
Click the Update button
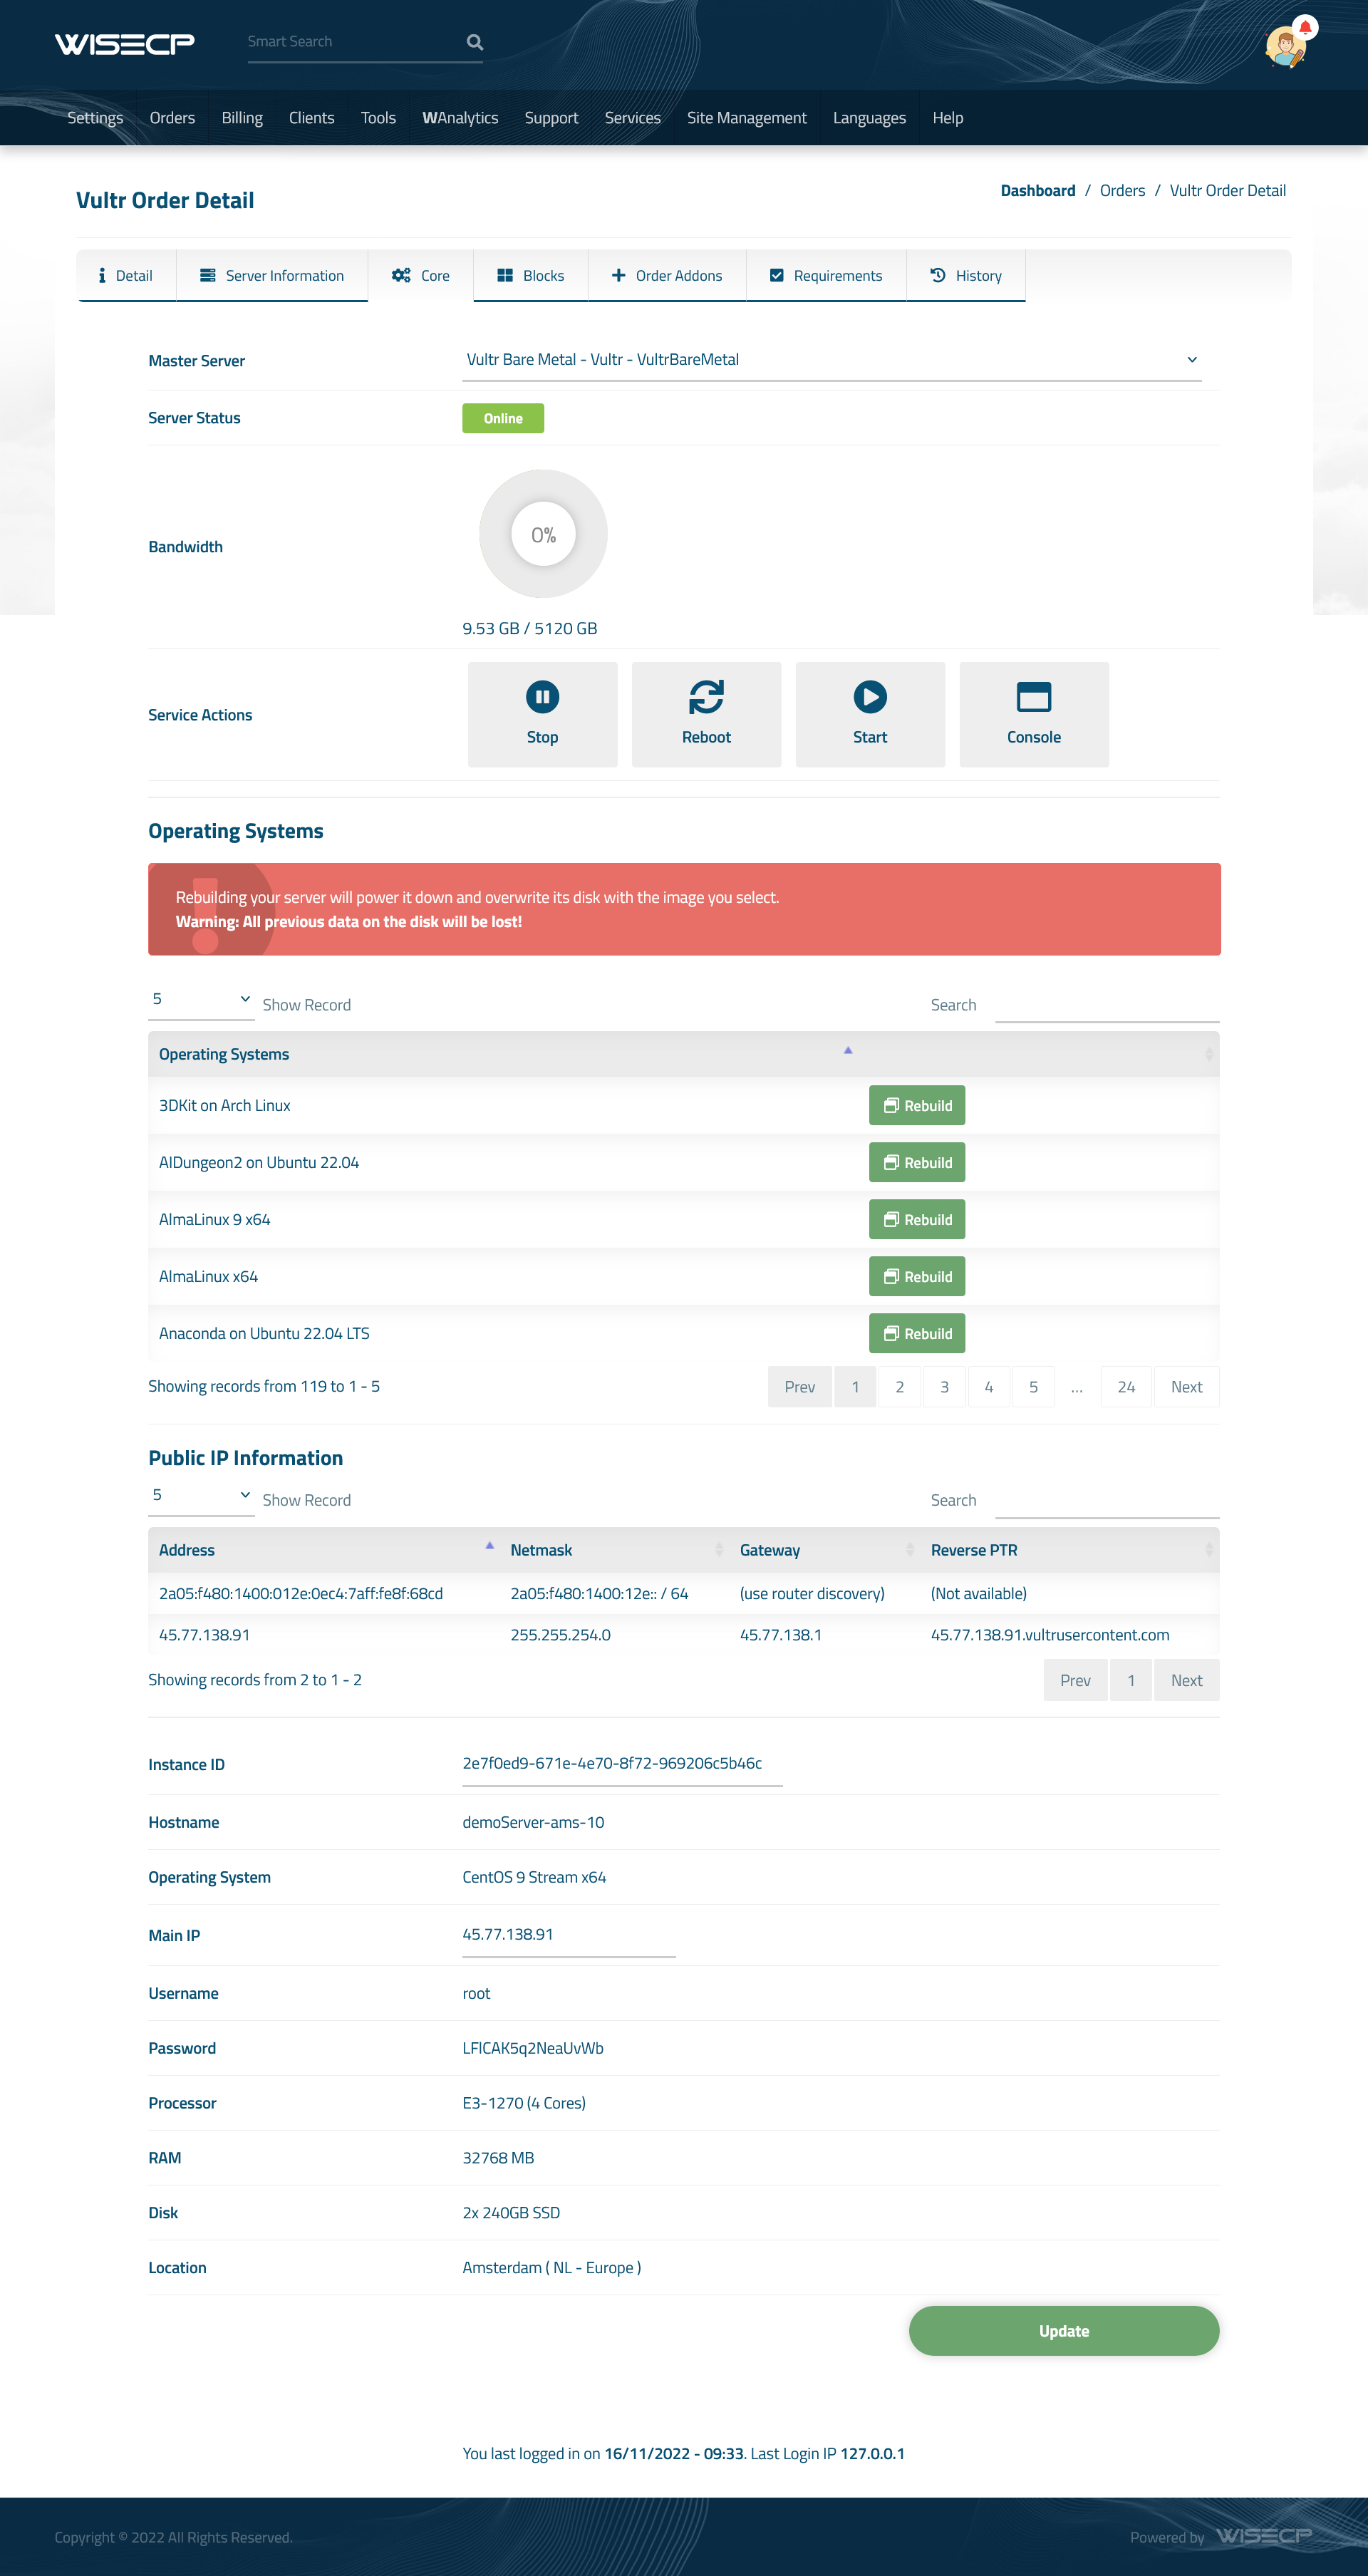coord(1063,2329)
